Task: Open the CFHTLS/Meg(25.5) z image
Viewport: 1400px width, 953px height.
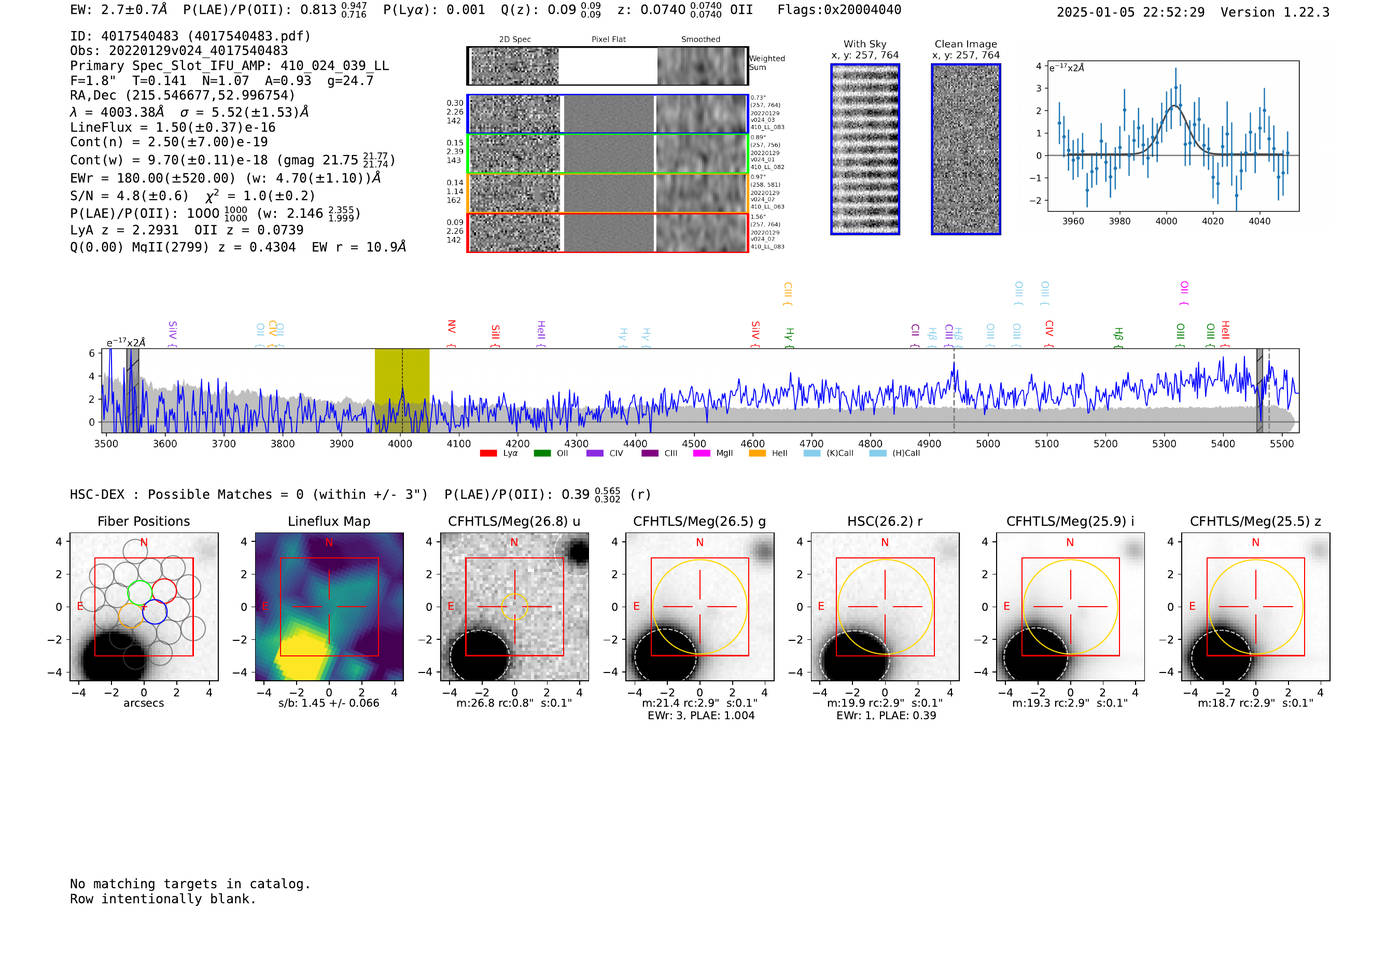Action: point(1256,607)
